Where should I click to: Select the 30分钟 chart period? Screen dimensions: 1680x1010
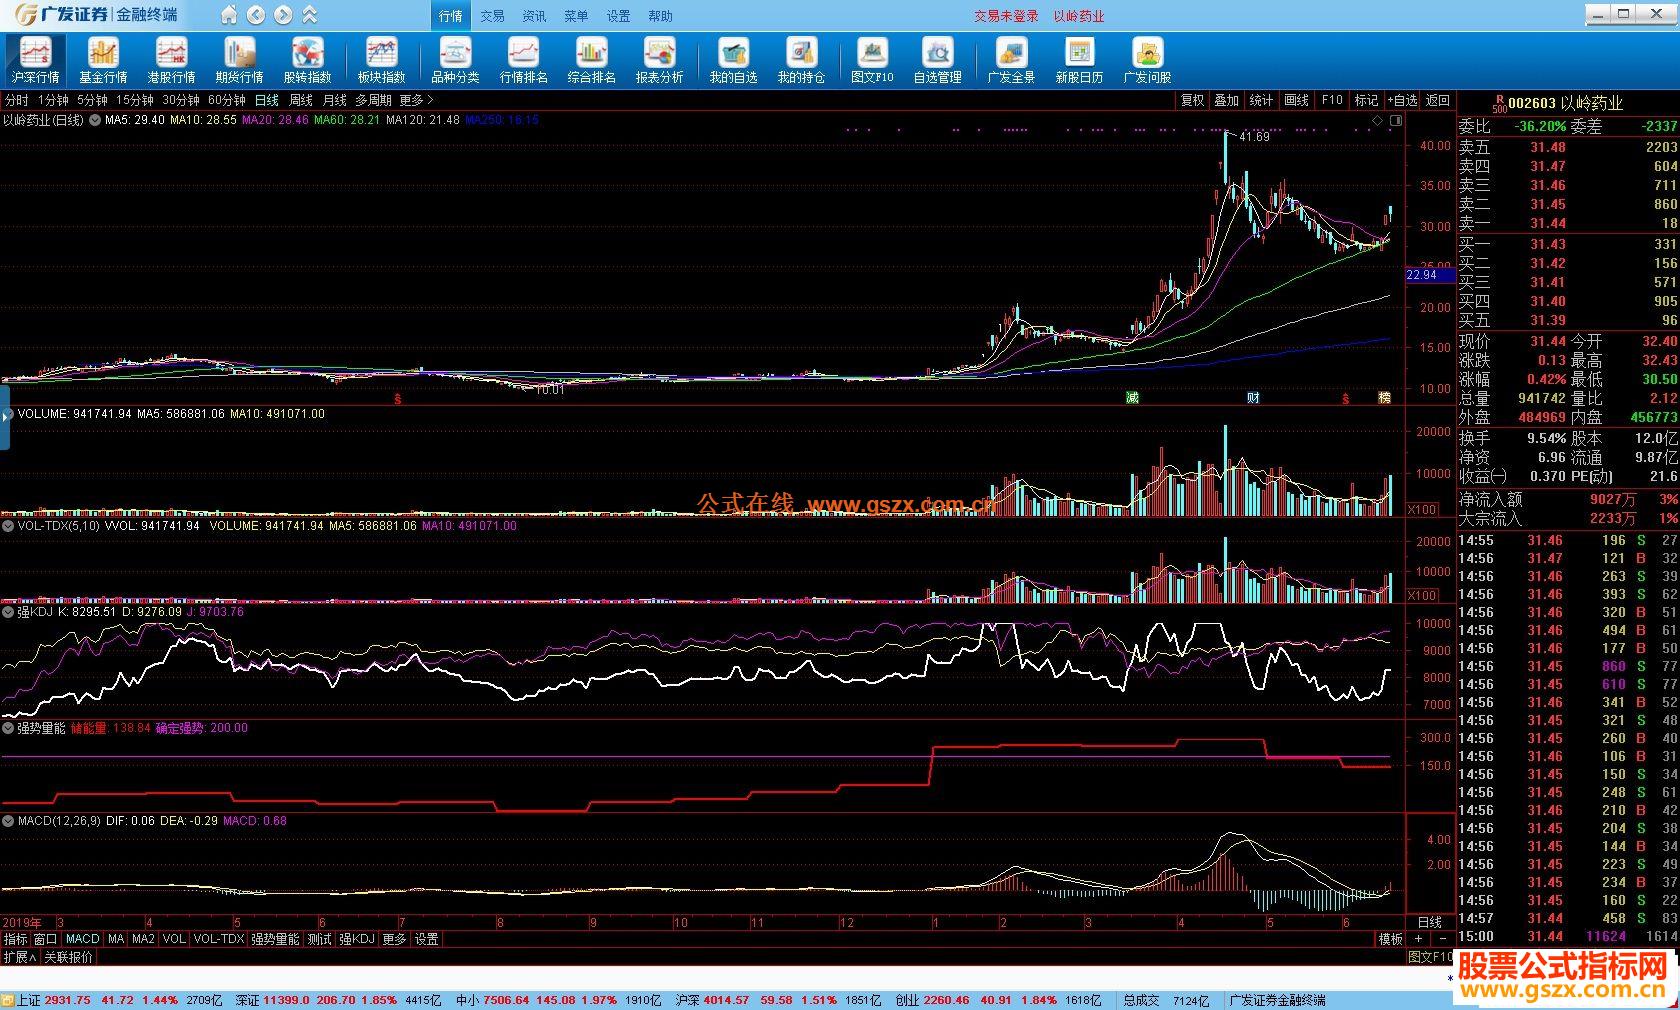tap(181, 100)
